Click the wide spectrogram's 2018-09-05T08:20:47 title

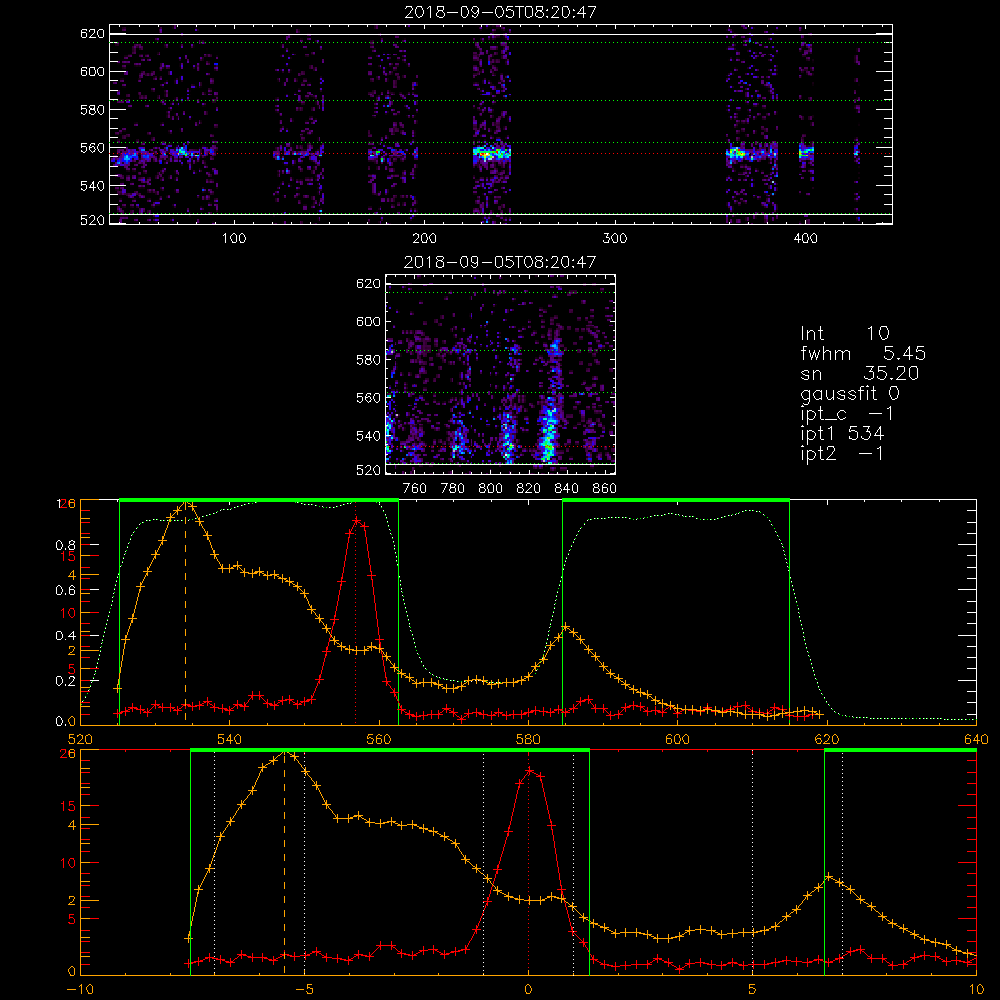click(x=500, y=12)
